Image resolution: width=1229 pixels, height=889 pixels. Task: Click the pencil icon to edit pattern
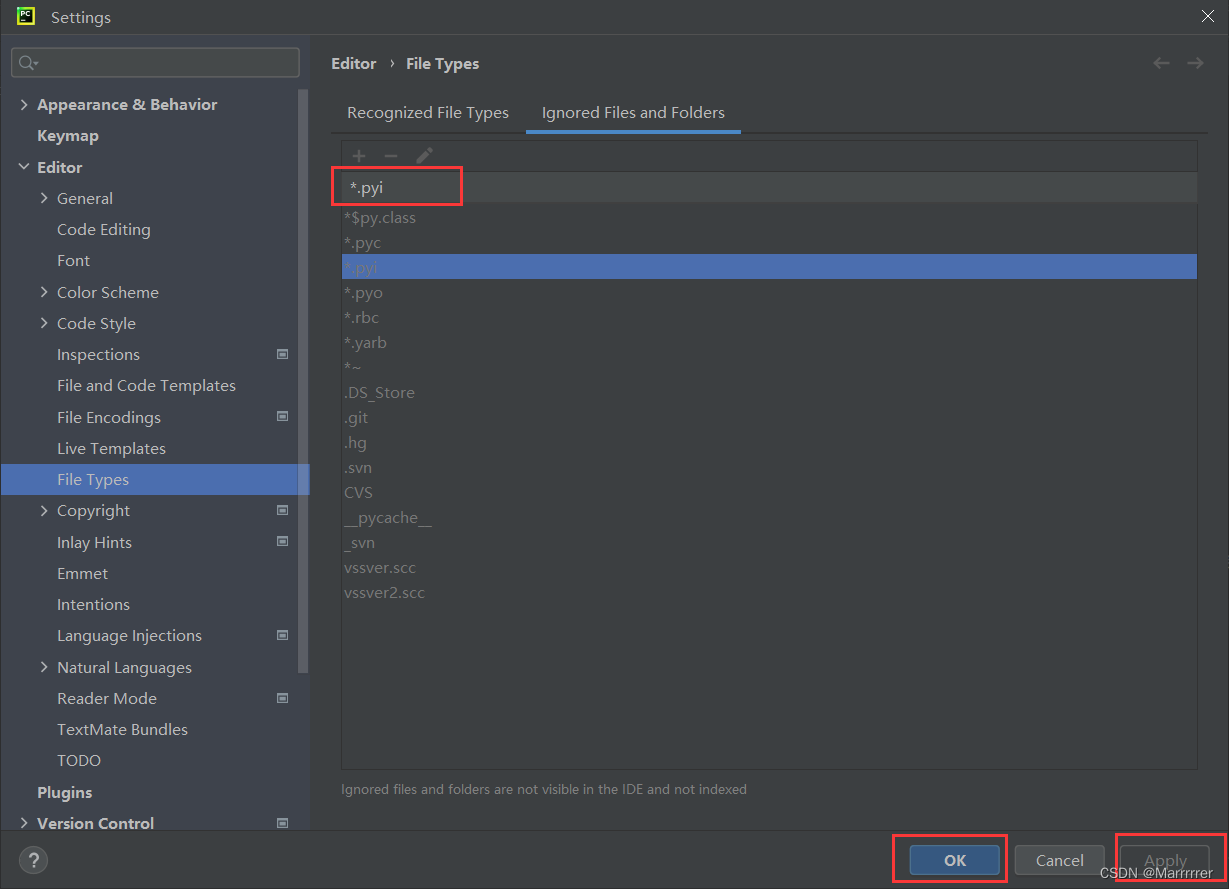423,155
